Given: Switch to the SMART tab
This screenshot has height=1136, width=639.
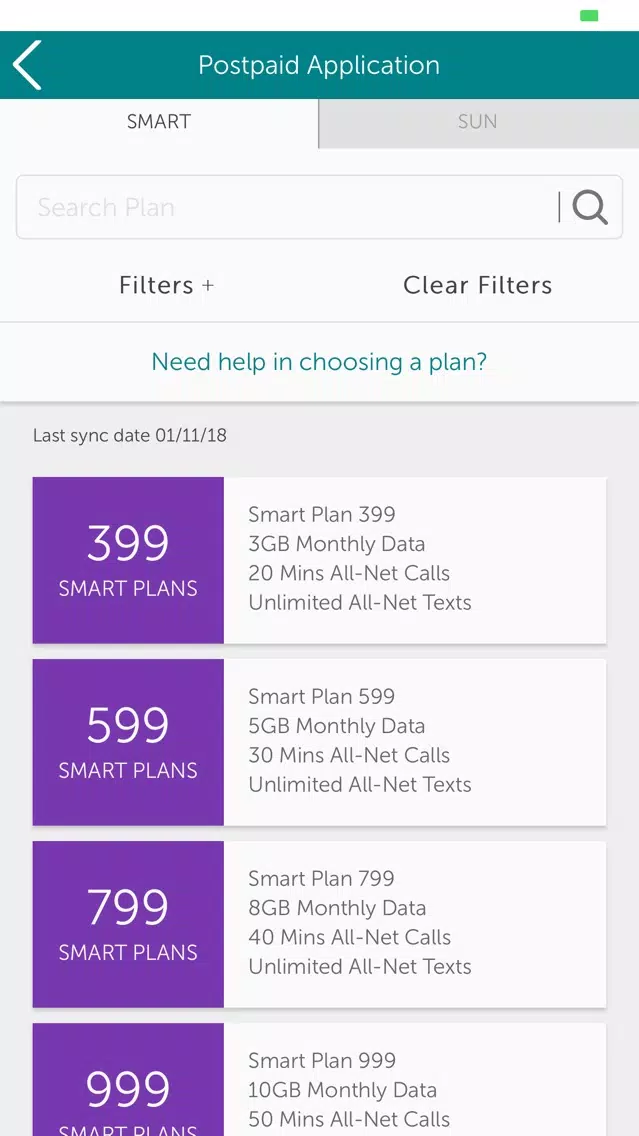Looking at the screenshot, I should click(x=159, y=122).
